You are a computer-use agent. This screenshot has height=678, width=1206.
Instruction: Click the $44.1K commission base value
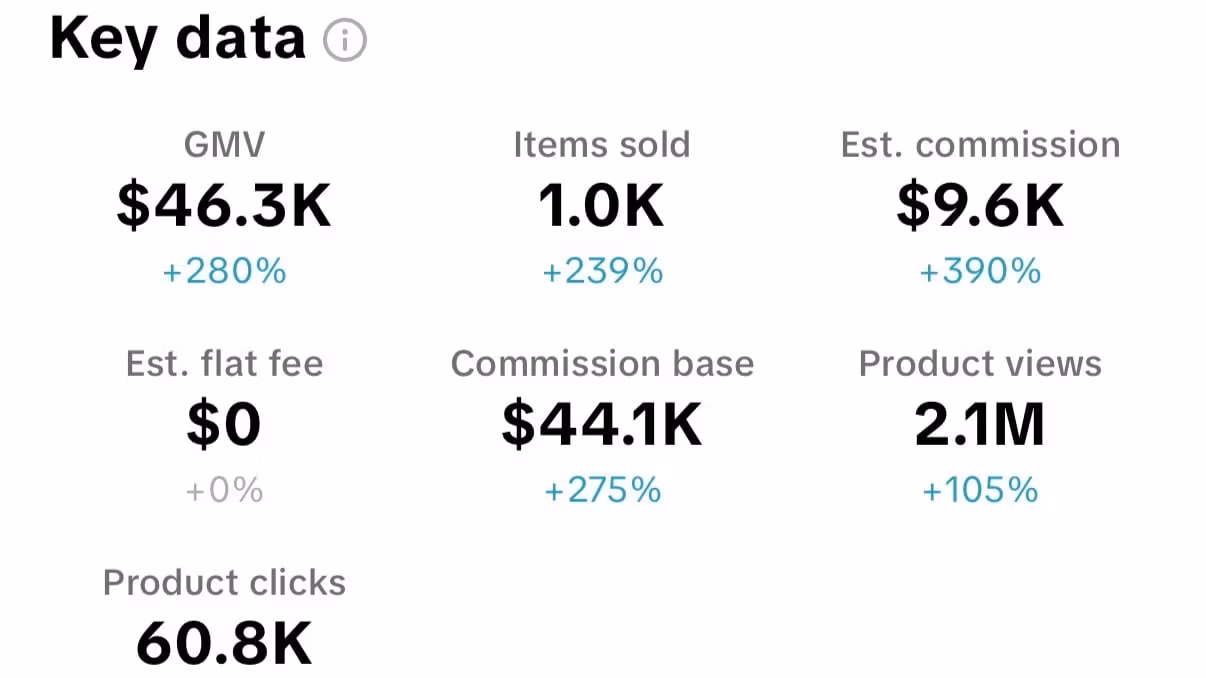pos(602,425)
